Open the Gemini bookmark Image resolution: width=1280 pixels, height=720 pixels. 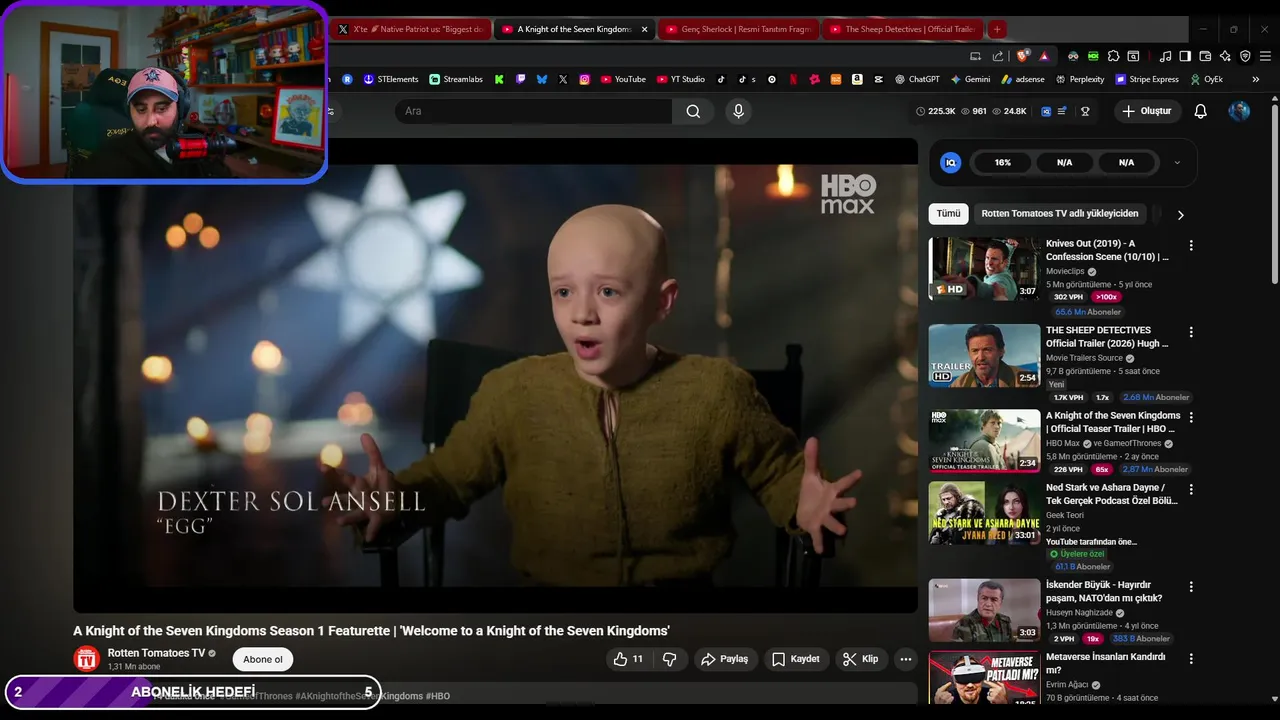pyautogui.click(x=970, y=79)
